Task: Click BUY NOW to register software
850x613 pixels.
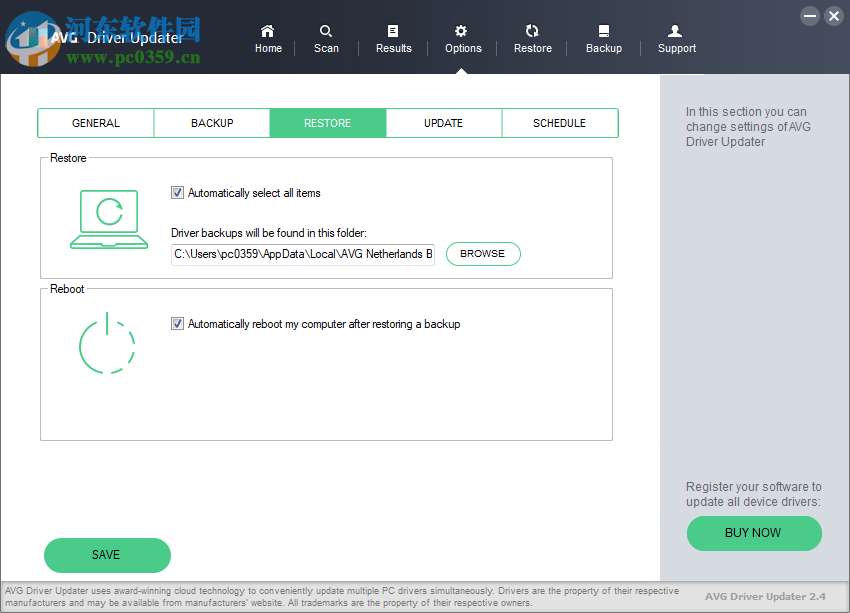Action: [x=754, y=533]
